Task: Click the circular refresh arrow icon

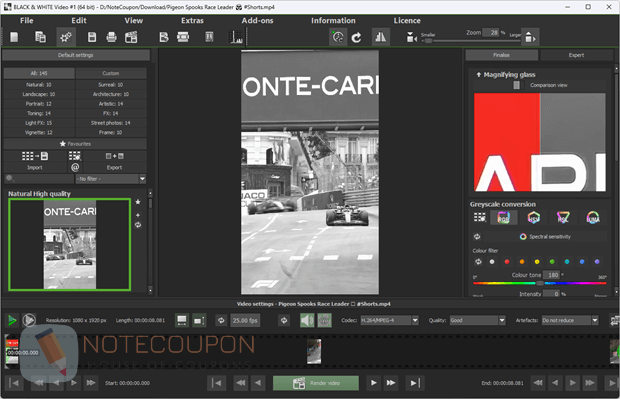Action: pos(357,37)
